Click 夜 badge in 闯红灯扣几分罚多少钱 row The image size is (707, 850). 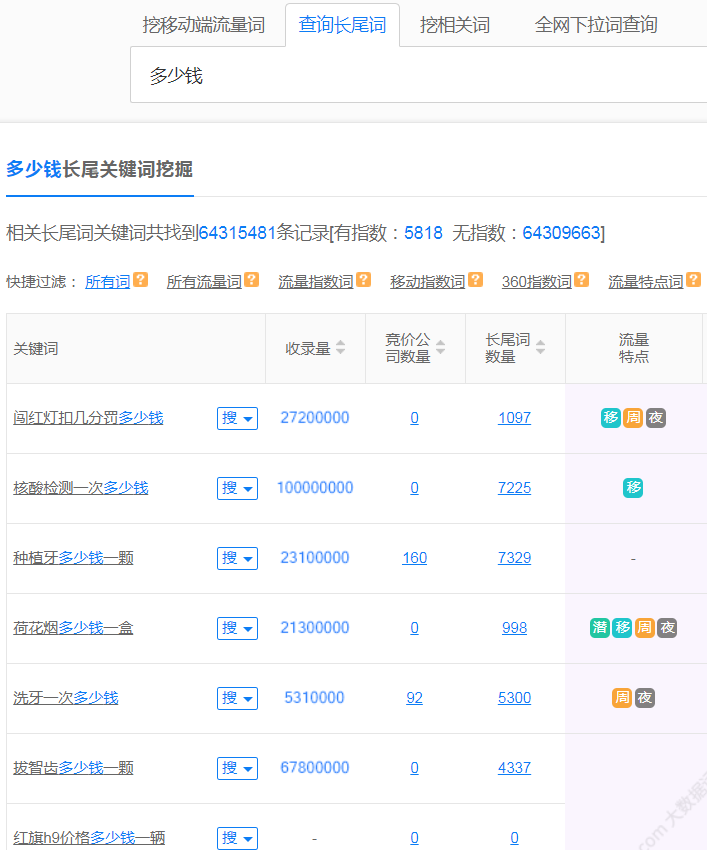(655, 418)
